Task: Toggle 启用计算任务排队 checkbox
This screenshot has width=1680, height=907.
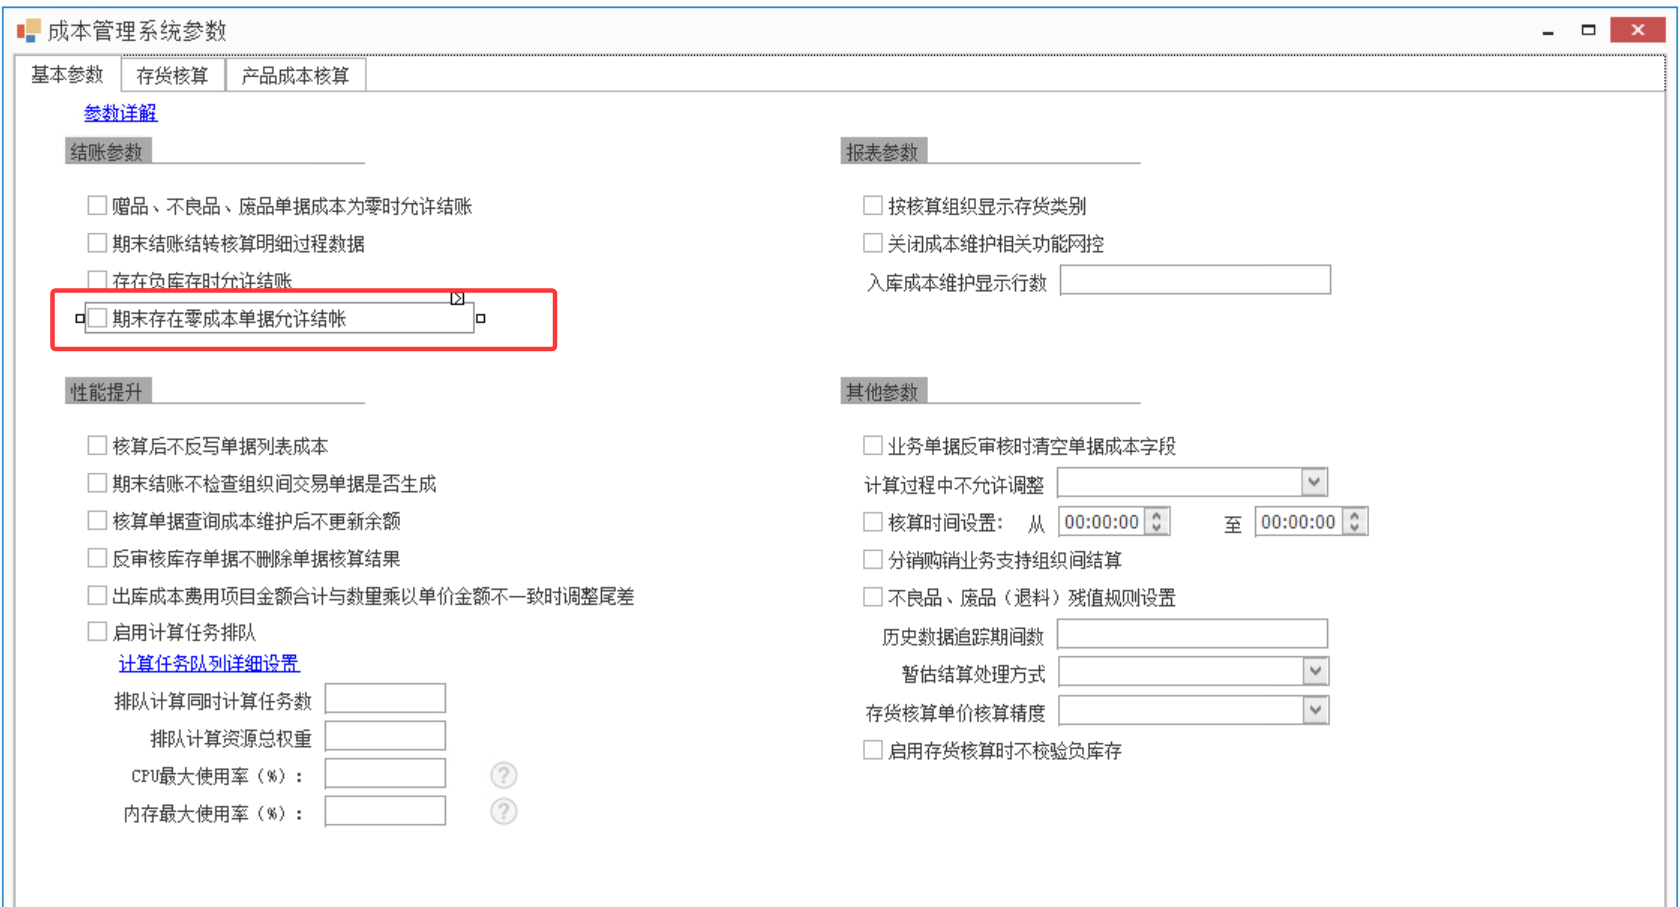Action: (98, 632)
